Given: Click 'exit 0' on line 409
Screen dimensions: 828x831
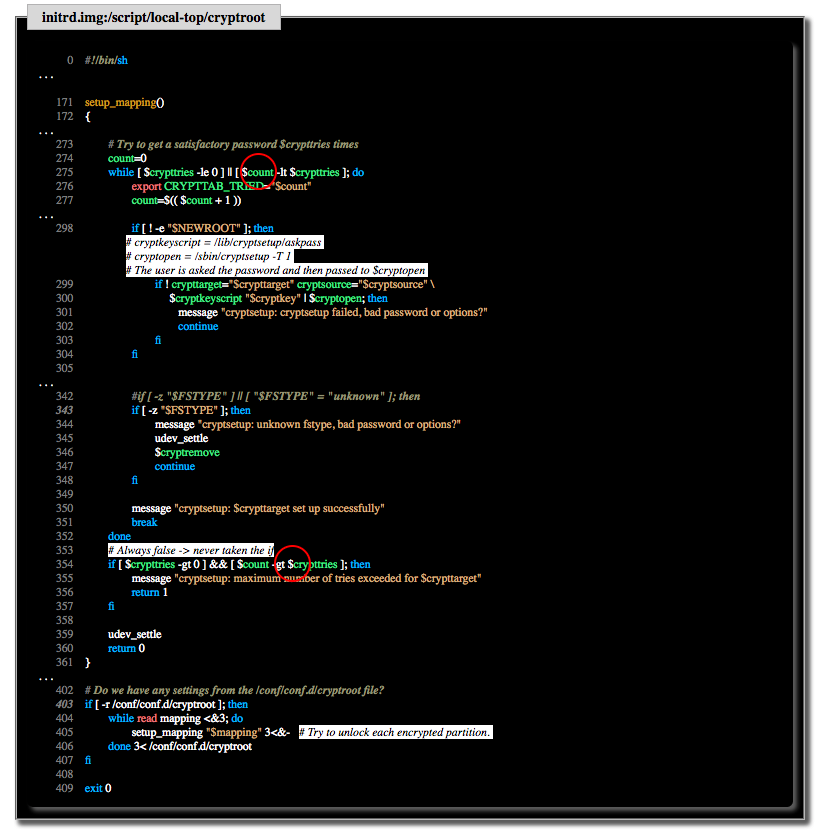Looking at the screenshot, I should [98, 789].
